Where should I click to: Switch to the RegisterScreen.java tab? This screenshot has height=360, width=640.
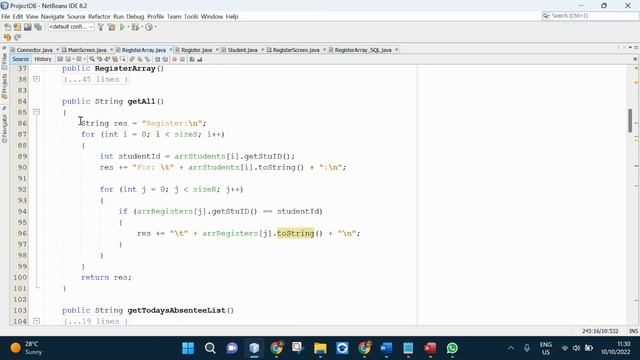tap(296, 50)
